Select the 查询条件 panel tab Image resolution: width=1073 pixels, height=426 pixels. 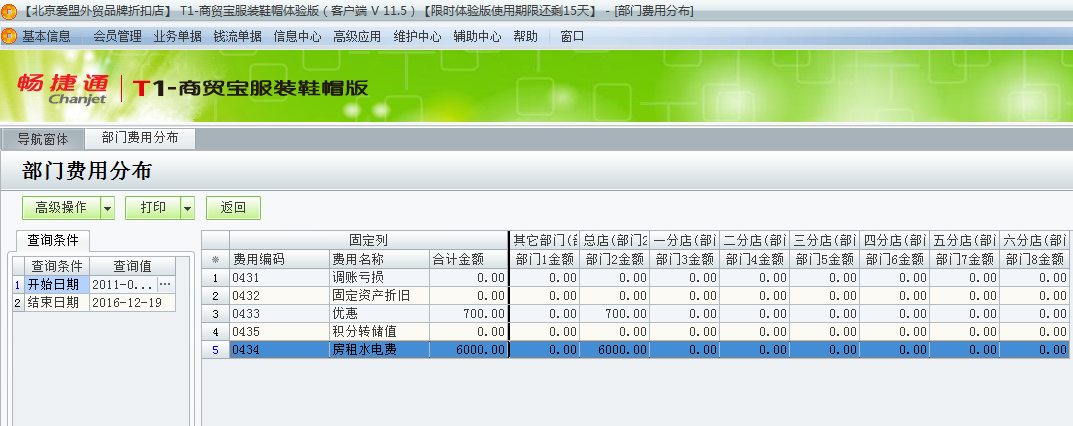pyautogui.click(x=53, y=241)
